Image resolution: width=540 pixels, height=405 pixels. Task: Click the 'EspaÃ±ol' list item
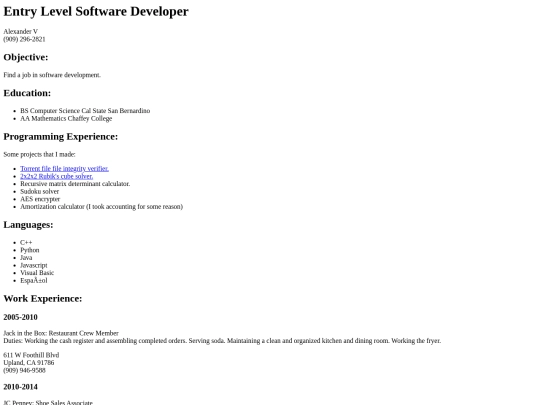click(34, 280)
